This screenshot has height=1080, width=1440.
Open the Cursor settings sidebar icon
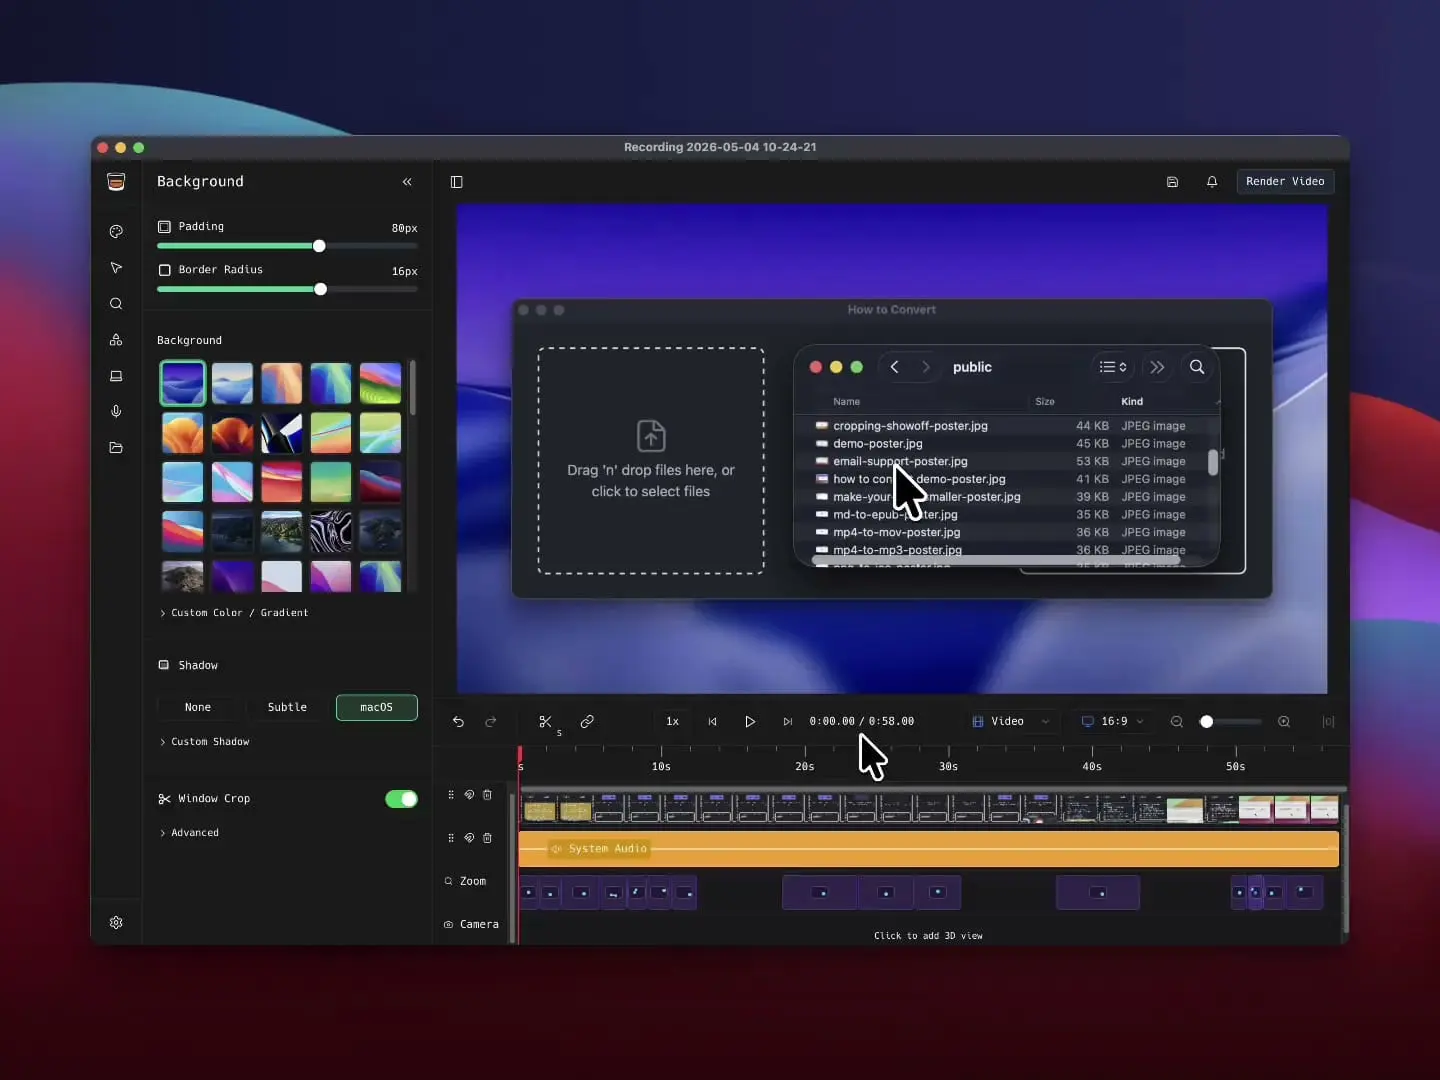[116, 268]
